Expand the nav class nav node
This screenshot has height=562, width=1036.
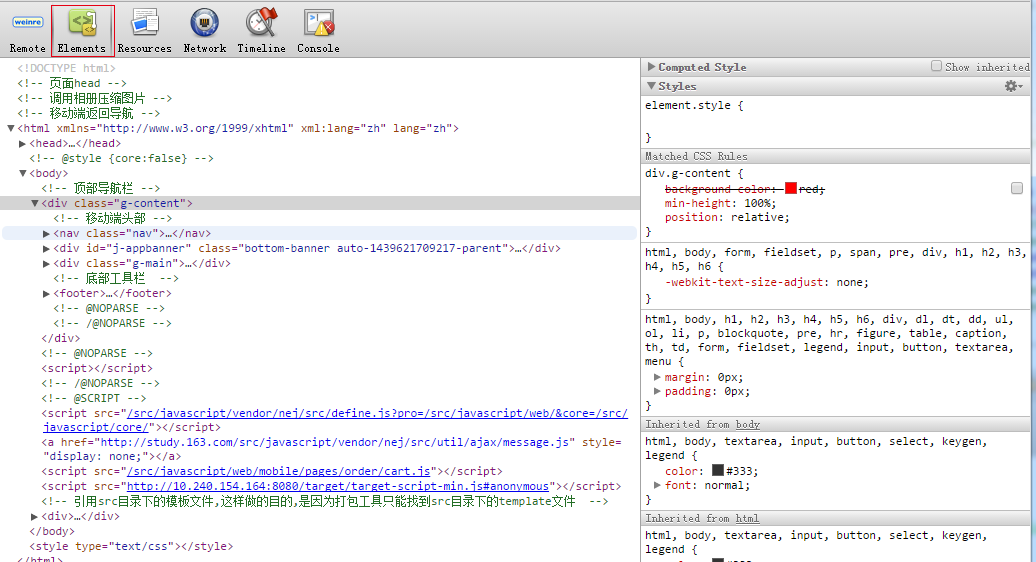pyautogui.click(x=46, y=233)
